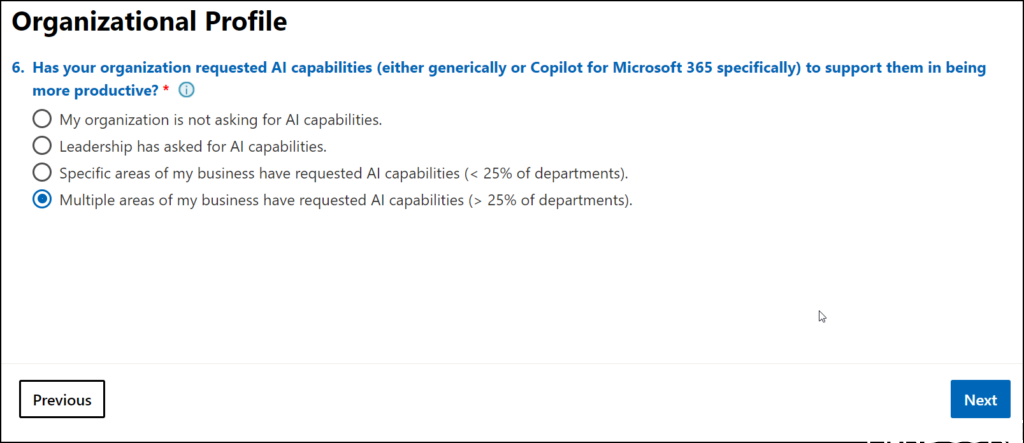Go to the next page with Next
Image resolution: width=1024 pixels, height=443 pixels.
[x=979, y=400]
